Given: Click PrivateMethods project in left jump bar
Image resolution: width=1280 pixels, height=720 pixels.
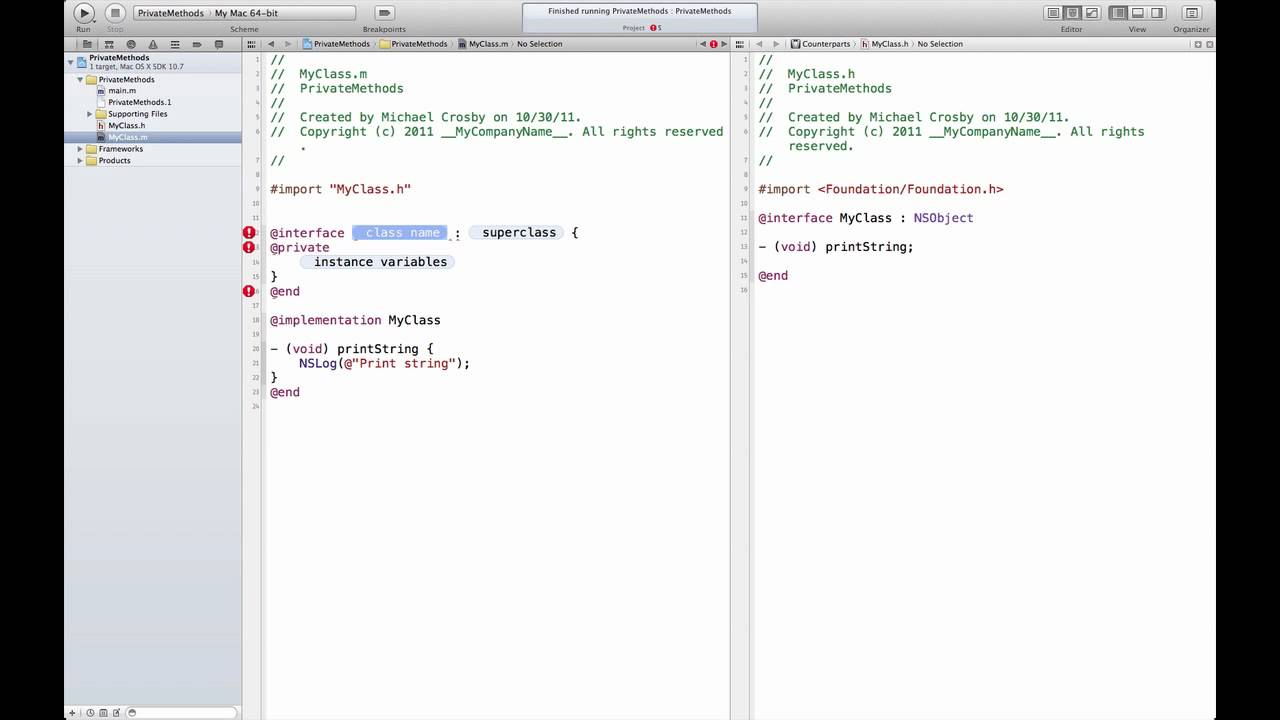Looking at the screenshot, I should click(336, 44).
